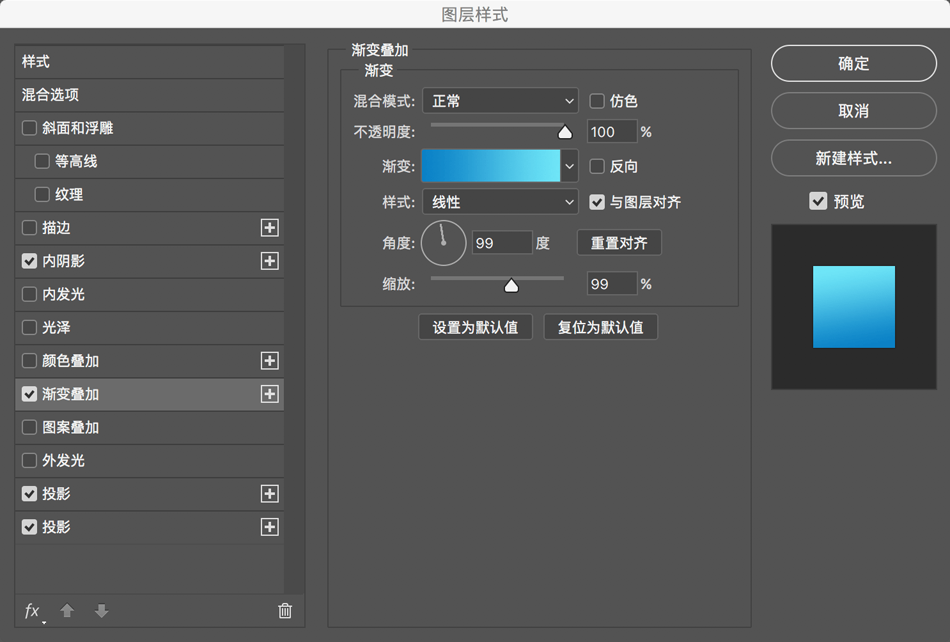Toggle the 反向 reverse checkbox
This screenshot has width=950, height=642.
pyautogui.click(x=597, y=167)
